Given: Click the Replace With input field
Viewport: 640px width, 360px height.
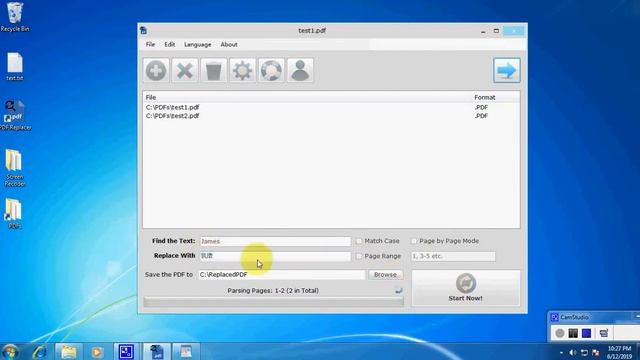Looking at the screenshot, I should click(275, 256).
